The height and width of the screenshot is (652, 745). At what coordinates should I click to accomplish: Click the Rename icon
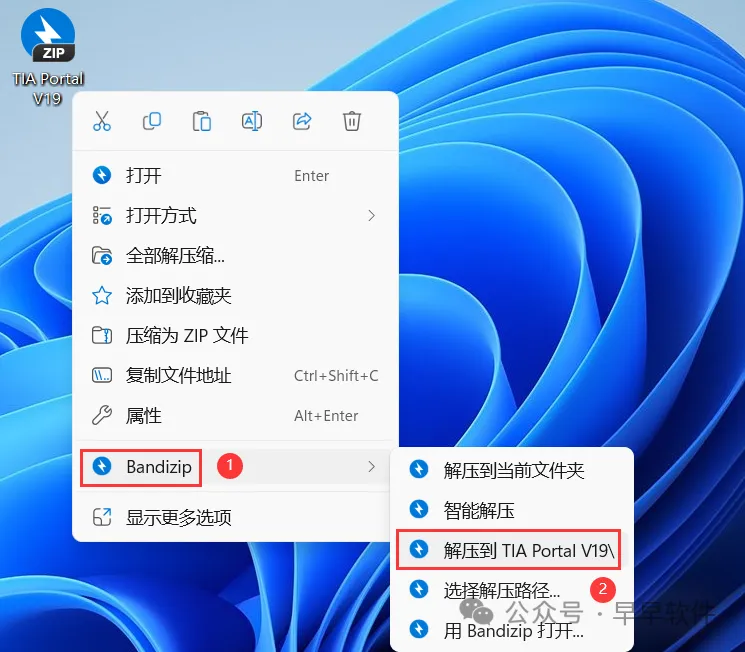[252, 121]
